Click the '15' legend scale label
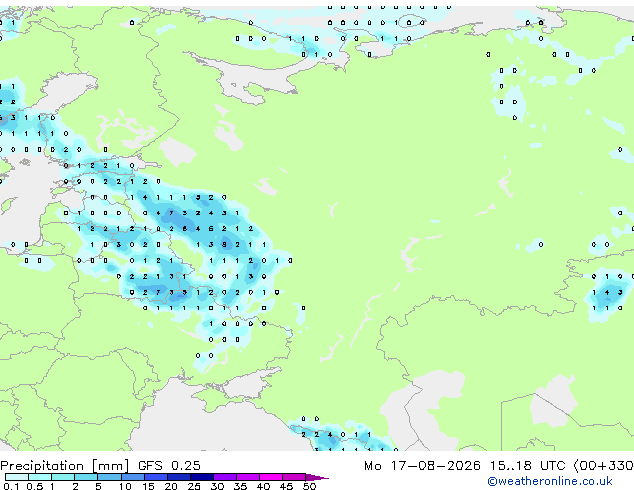 click(148, 486)
